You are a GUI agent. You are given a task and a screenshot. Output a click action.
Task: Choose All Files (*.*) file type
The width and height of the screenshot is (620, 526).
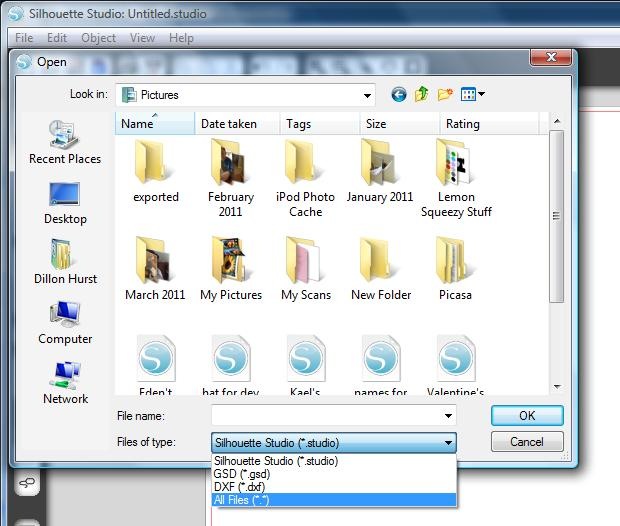pos(334,500)
